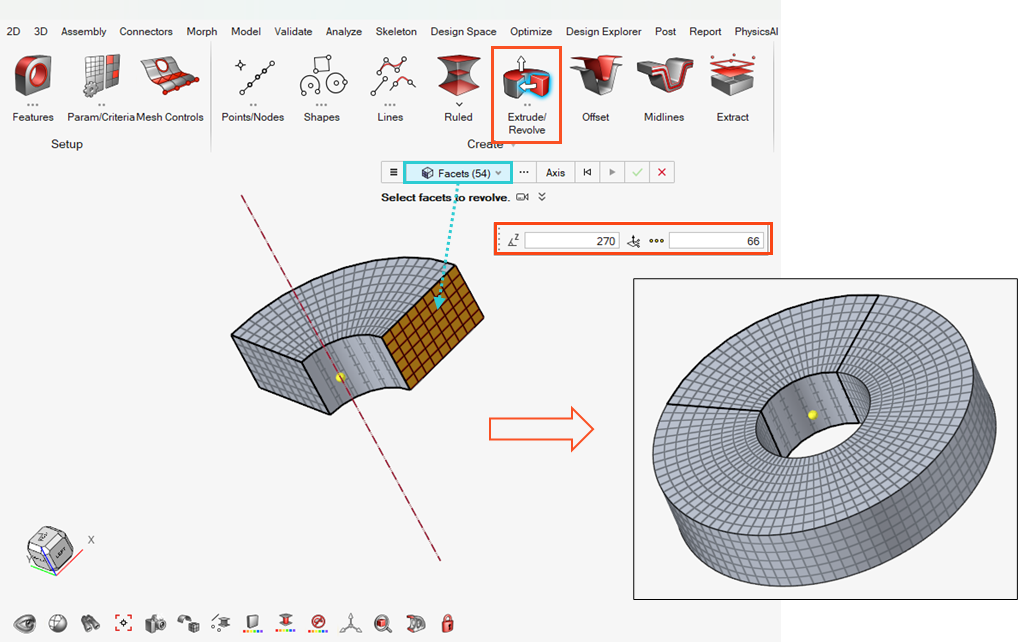Screen dimensions: 1018x642
Task: Open the Morph ribbon tab
Action: pyautogui.click(x=202, y=31)
